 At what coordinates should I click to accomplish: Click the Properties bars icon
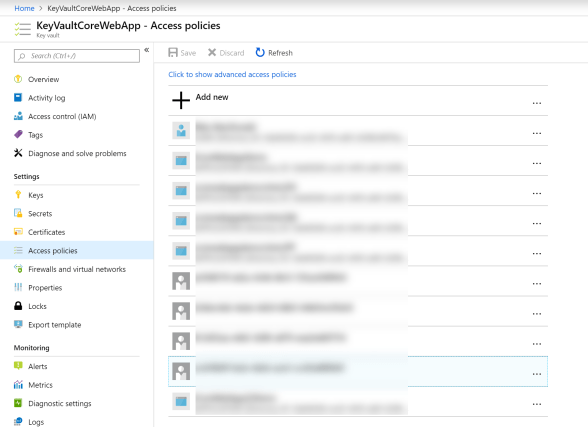pyautogui.click(x=18, y=287)
